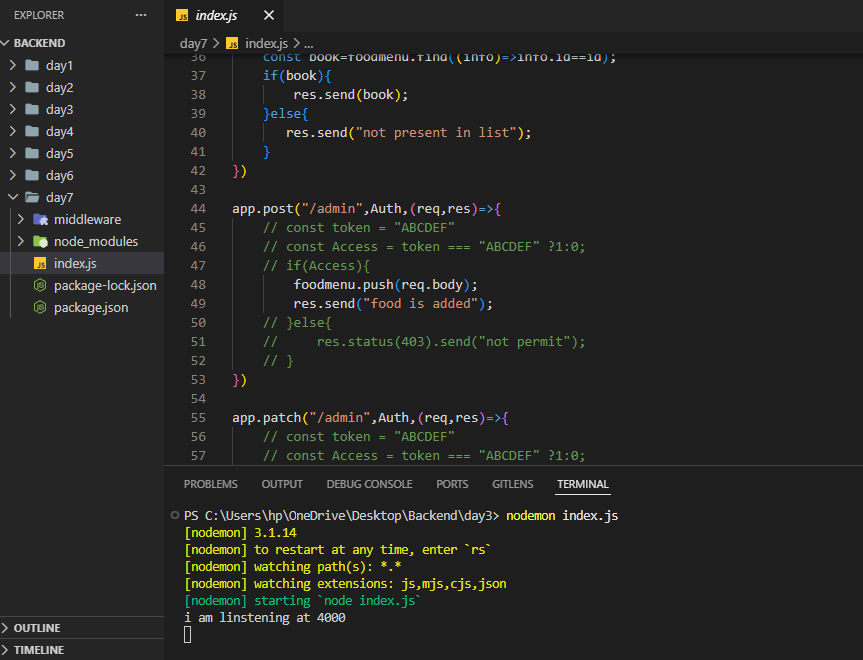
Task: Select the TERMINAL panel tab
Action: 582,484
